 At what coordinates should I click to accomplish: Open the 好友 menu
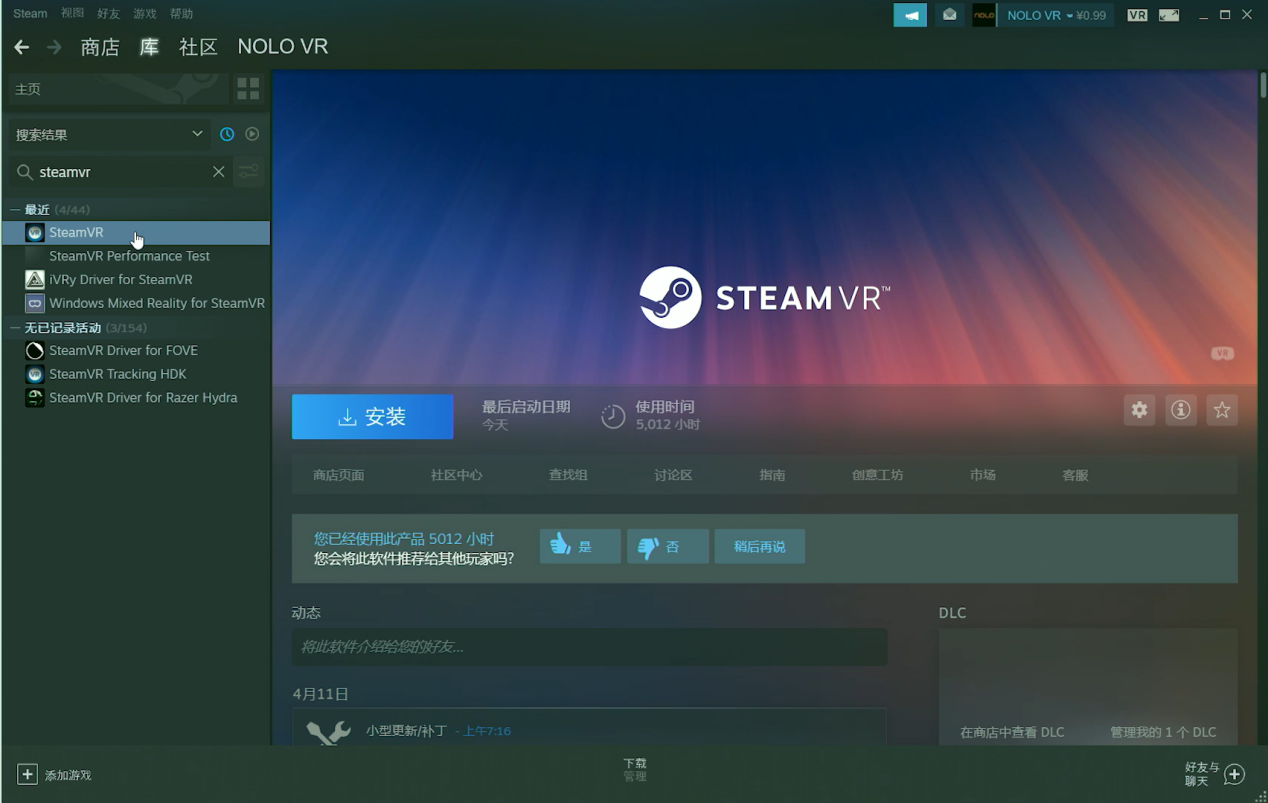(109, 14)
